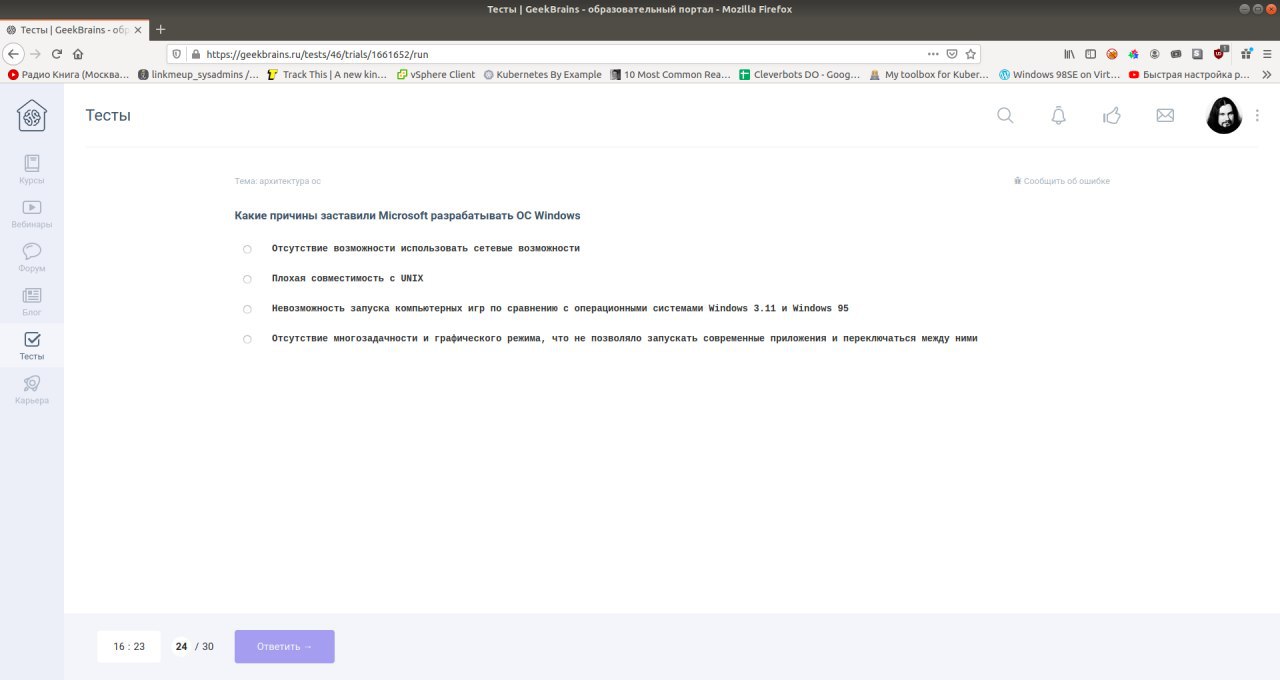Click the thumbs-up icon in the header

pos(1111,115)
